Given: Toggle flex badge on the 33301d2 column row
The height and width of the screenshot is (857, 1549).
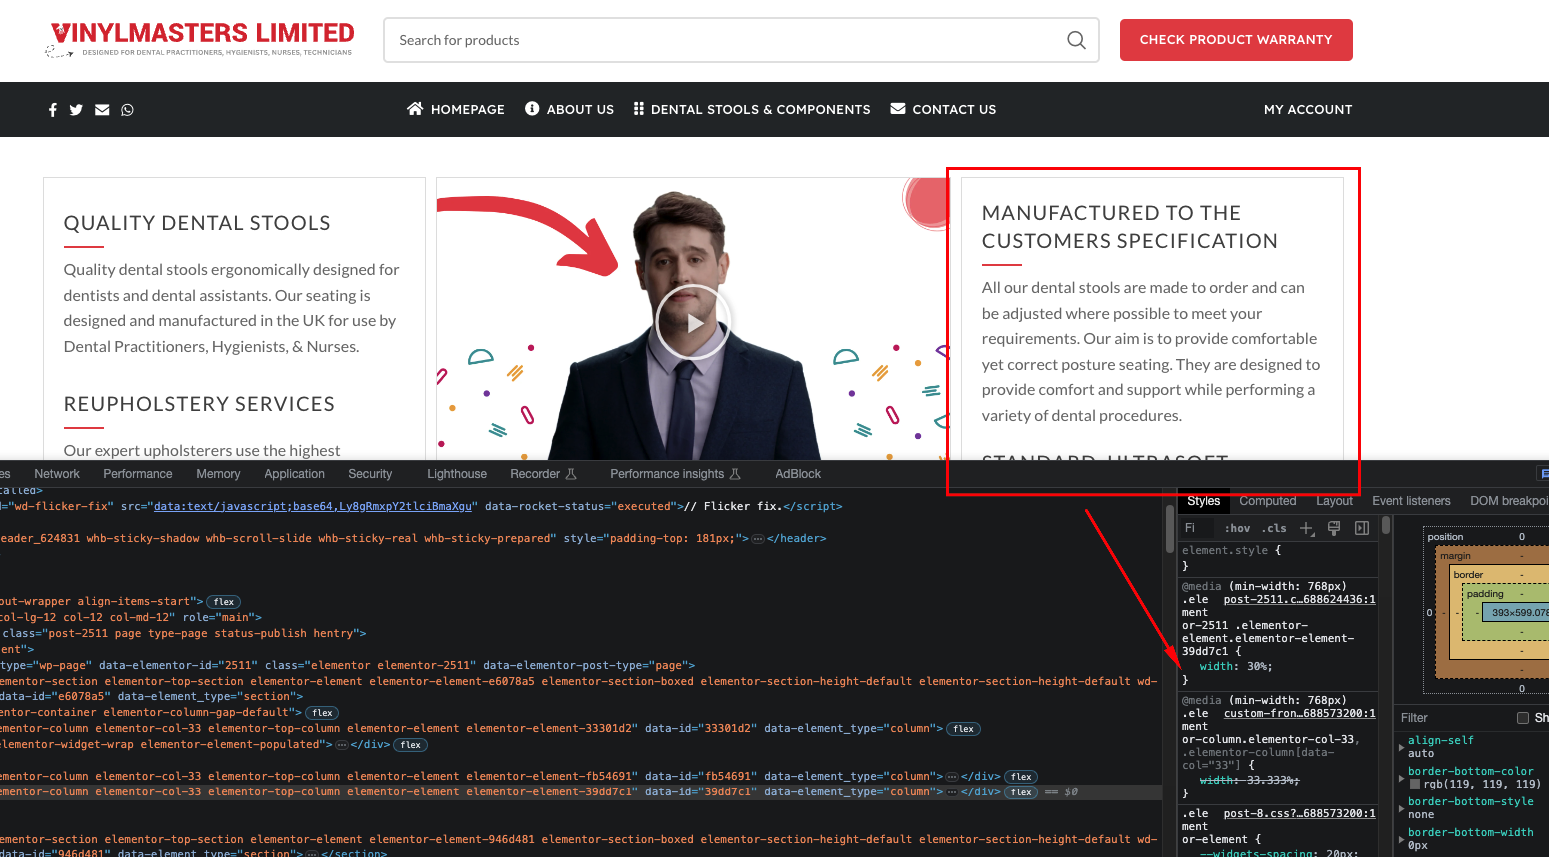Looking at the screenshot, I should pos(964,729).
